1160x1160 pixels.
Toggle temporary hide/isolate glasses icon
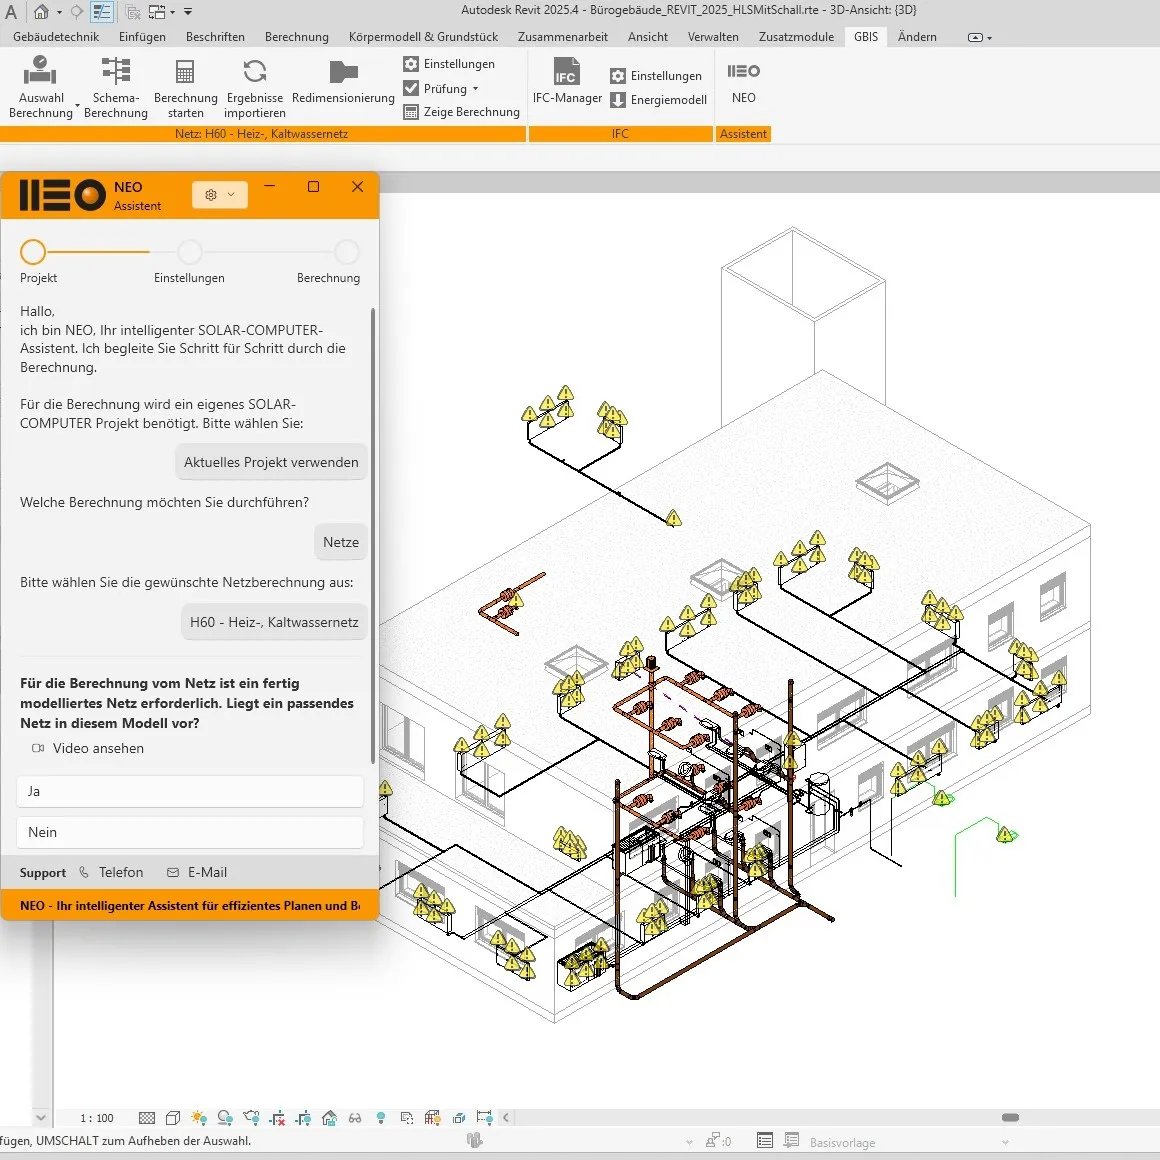point(355,1118)
